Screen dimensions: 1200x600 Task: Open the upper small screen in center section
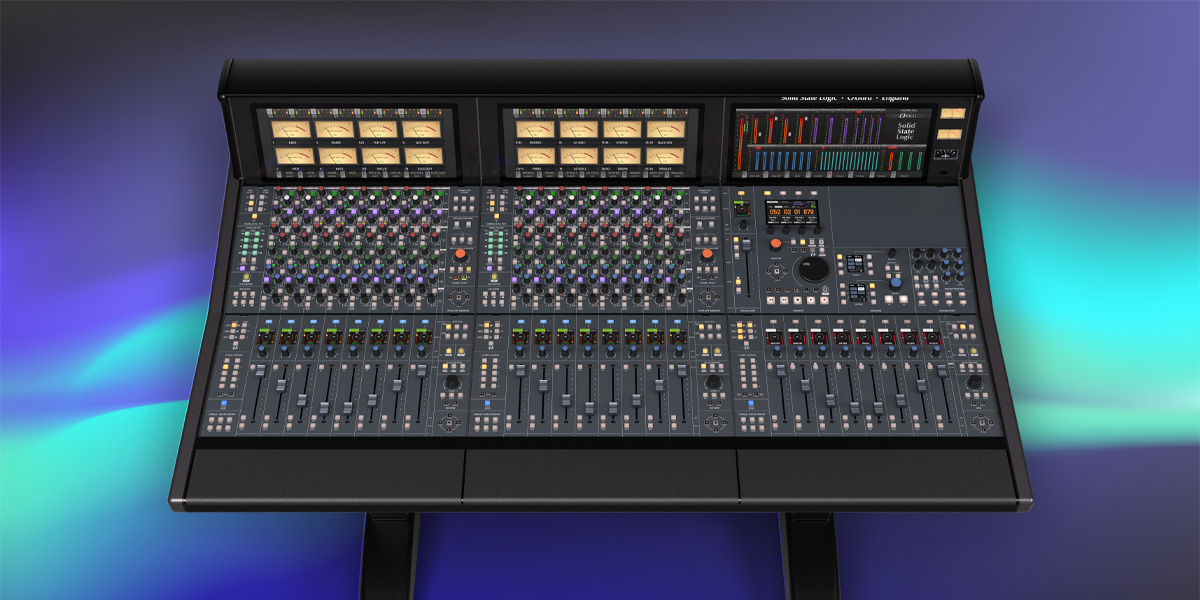pos(855,262)
